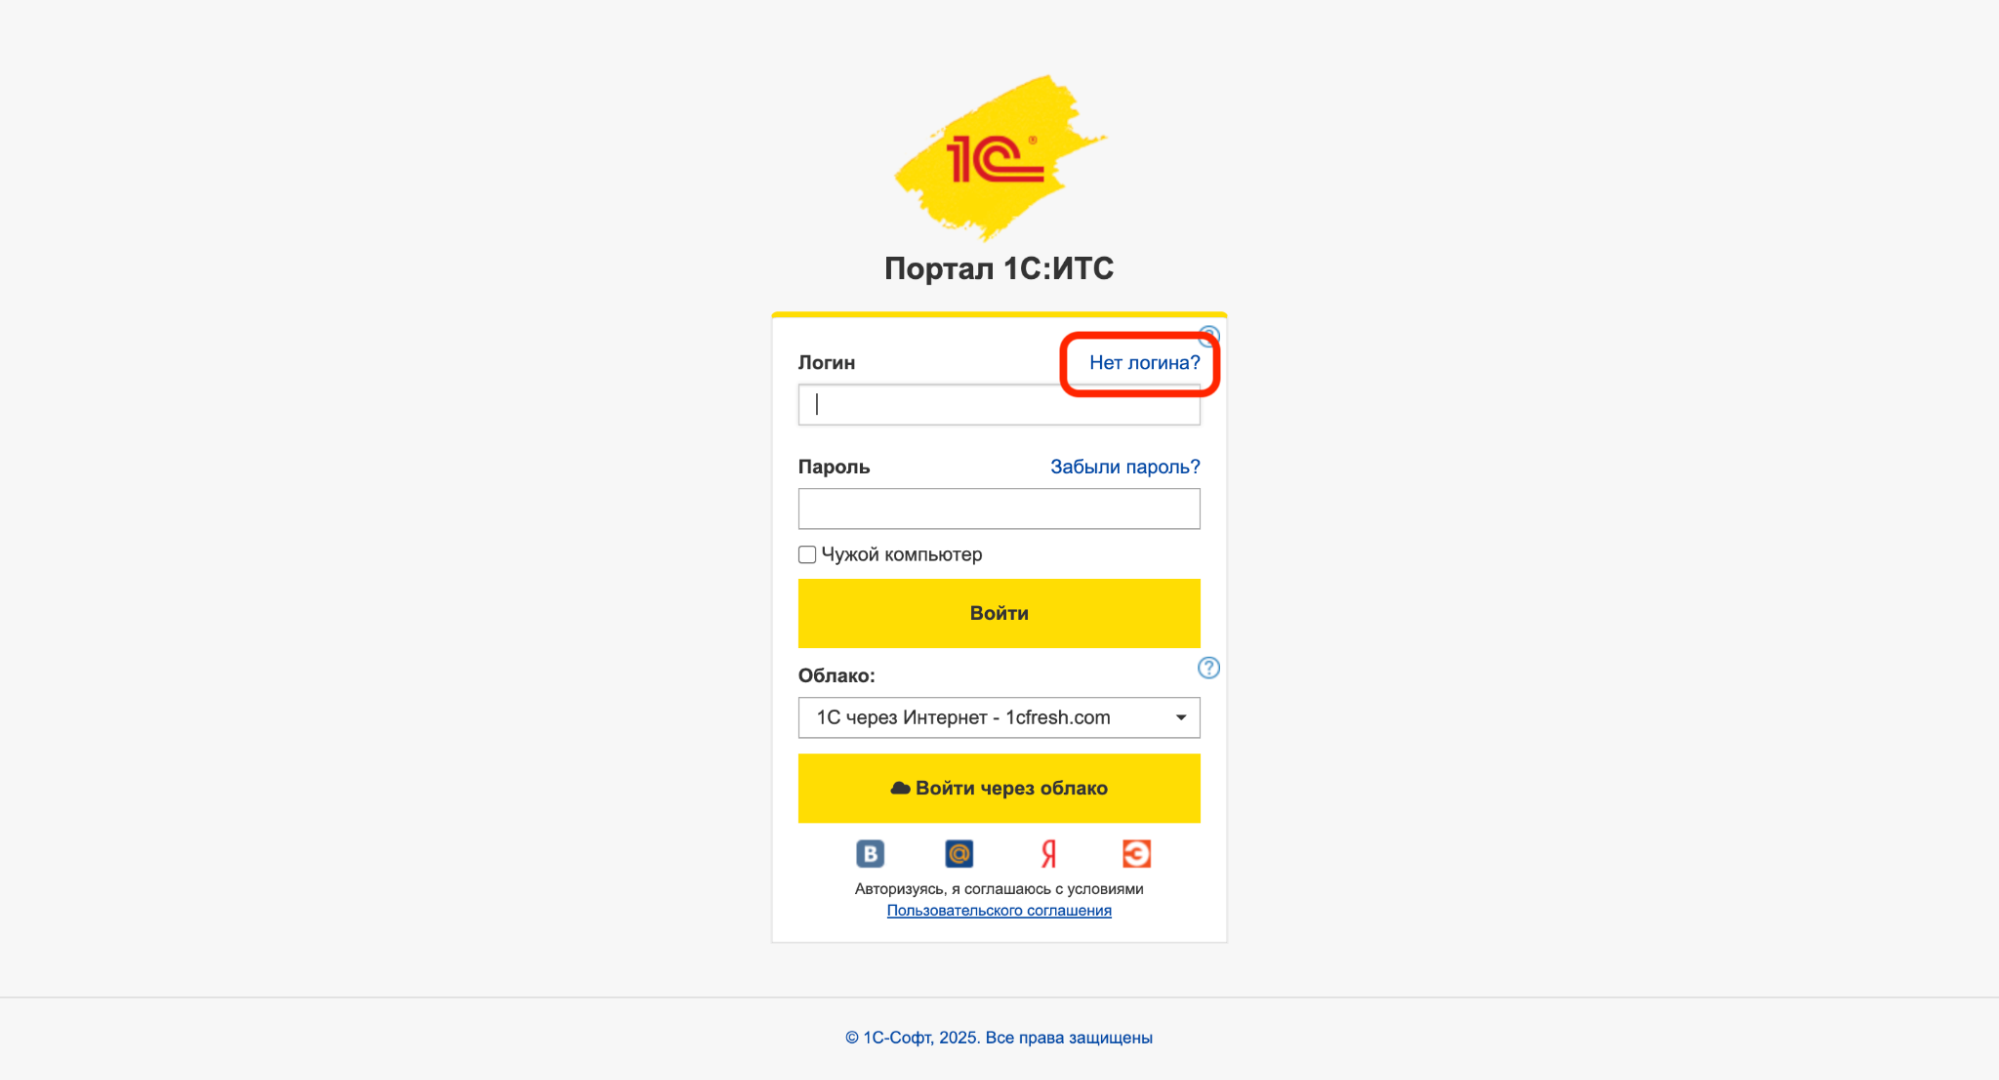Focus the Пароль input field
1999x1080 pixels.
tap(999, 509)
